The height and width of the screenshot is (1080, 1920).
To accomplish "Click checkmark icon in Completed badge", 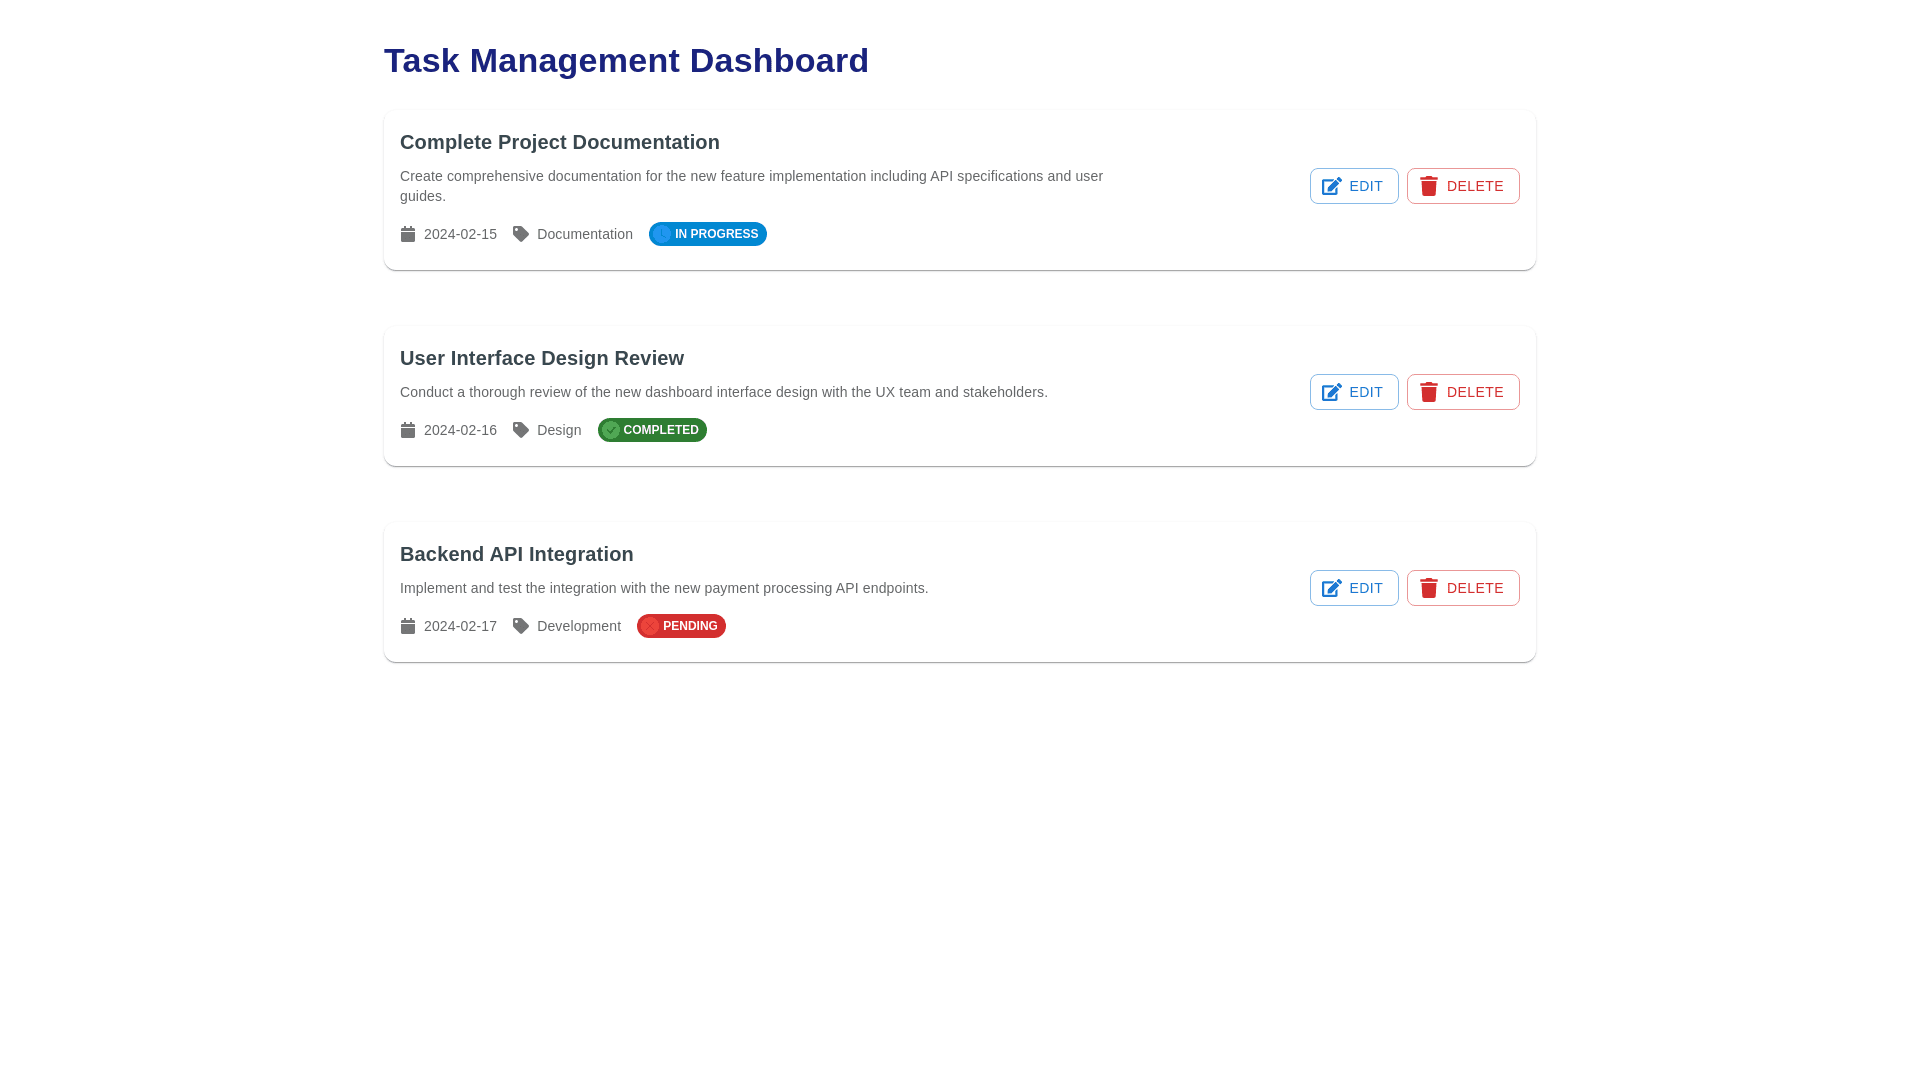I will coord(611,430).
